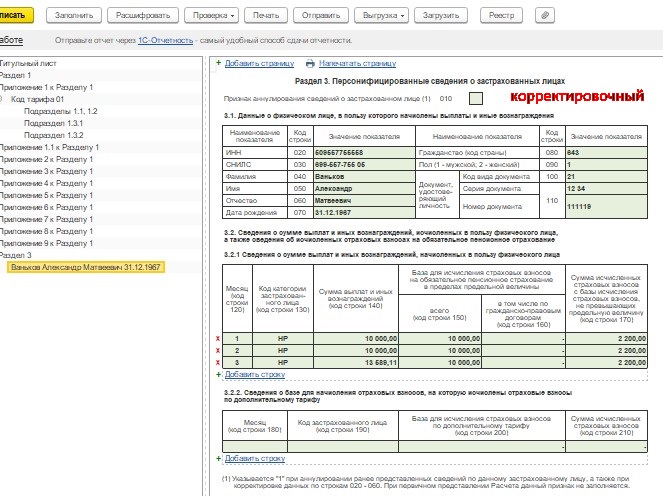Image resolution: width=663 pixels, height=496 pixels.
Task: Click month 2 contribution sum 2 200,00
Action: pyautogui.click(x=606, y=351)
